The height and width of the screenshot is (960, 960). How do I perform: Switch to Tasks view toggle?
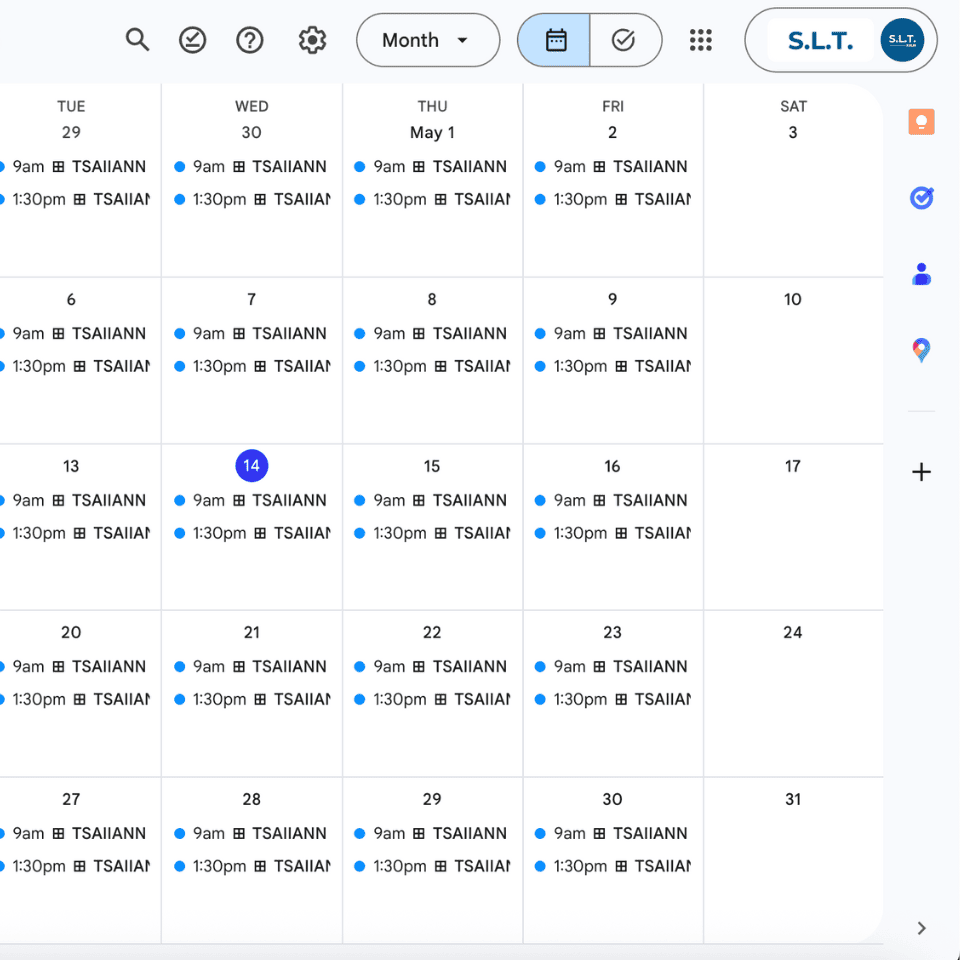(x=625, y=40)
